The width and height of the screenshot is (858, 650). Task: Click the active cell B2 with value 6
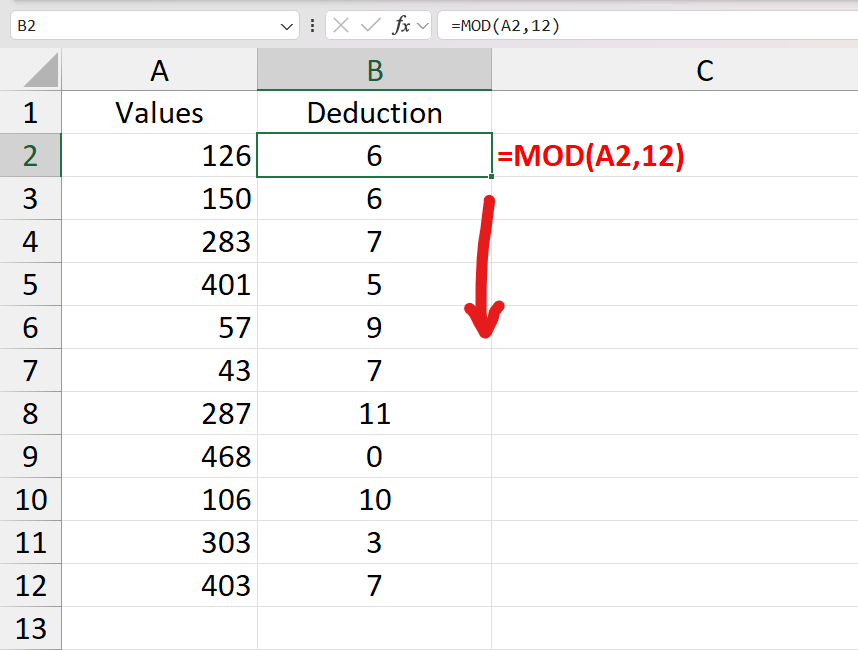click(x=374, y=155)
